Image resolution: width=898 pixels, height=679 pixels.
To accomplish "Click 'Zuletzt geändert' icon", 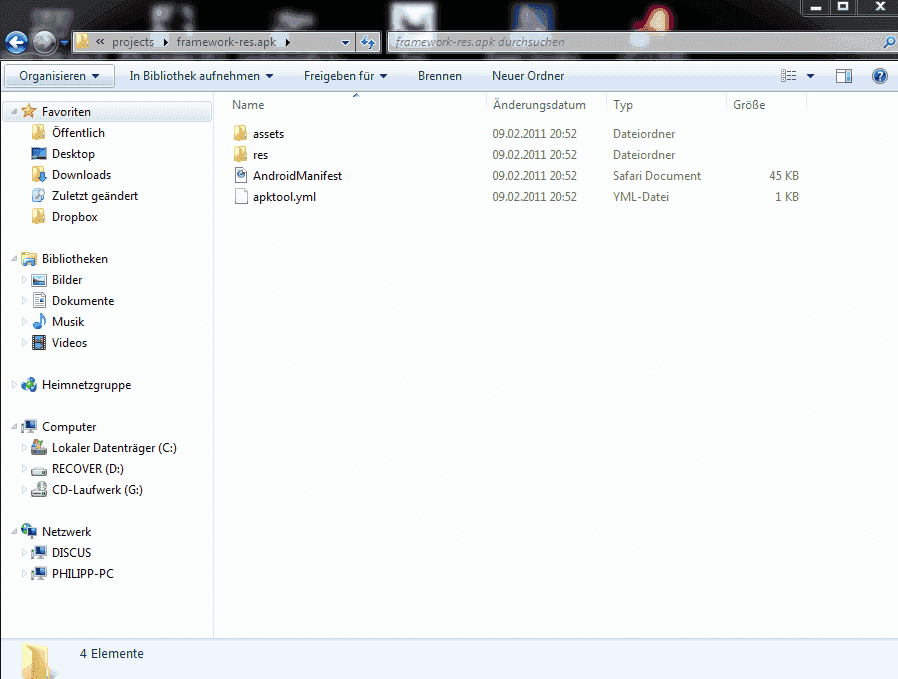I will (x=38, y=196).
